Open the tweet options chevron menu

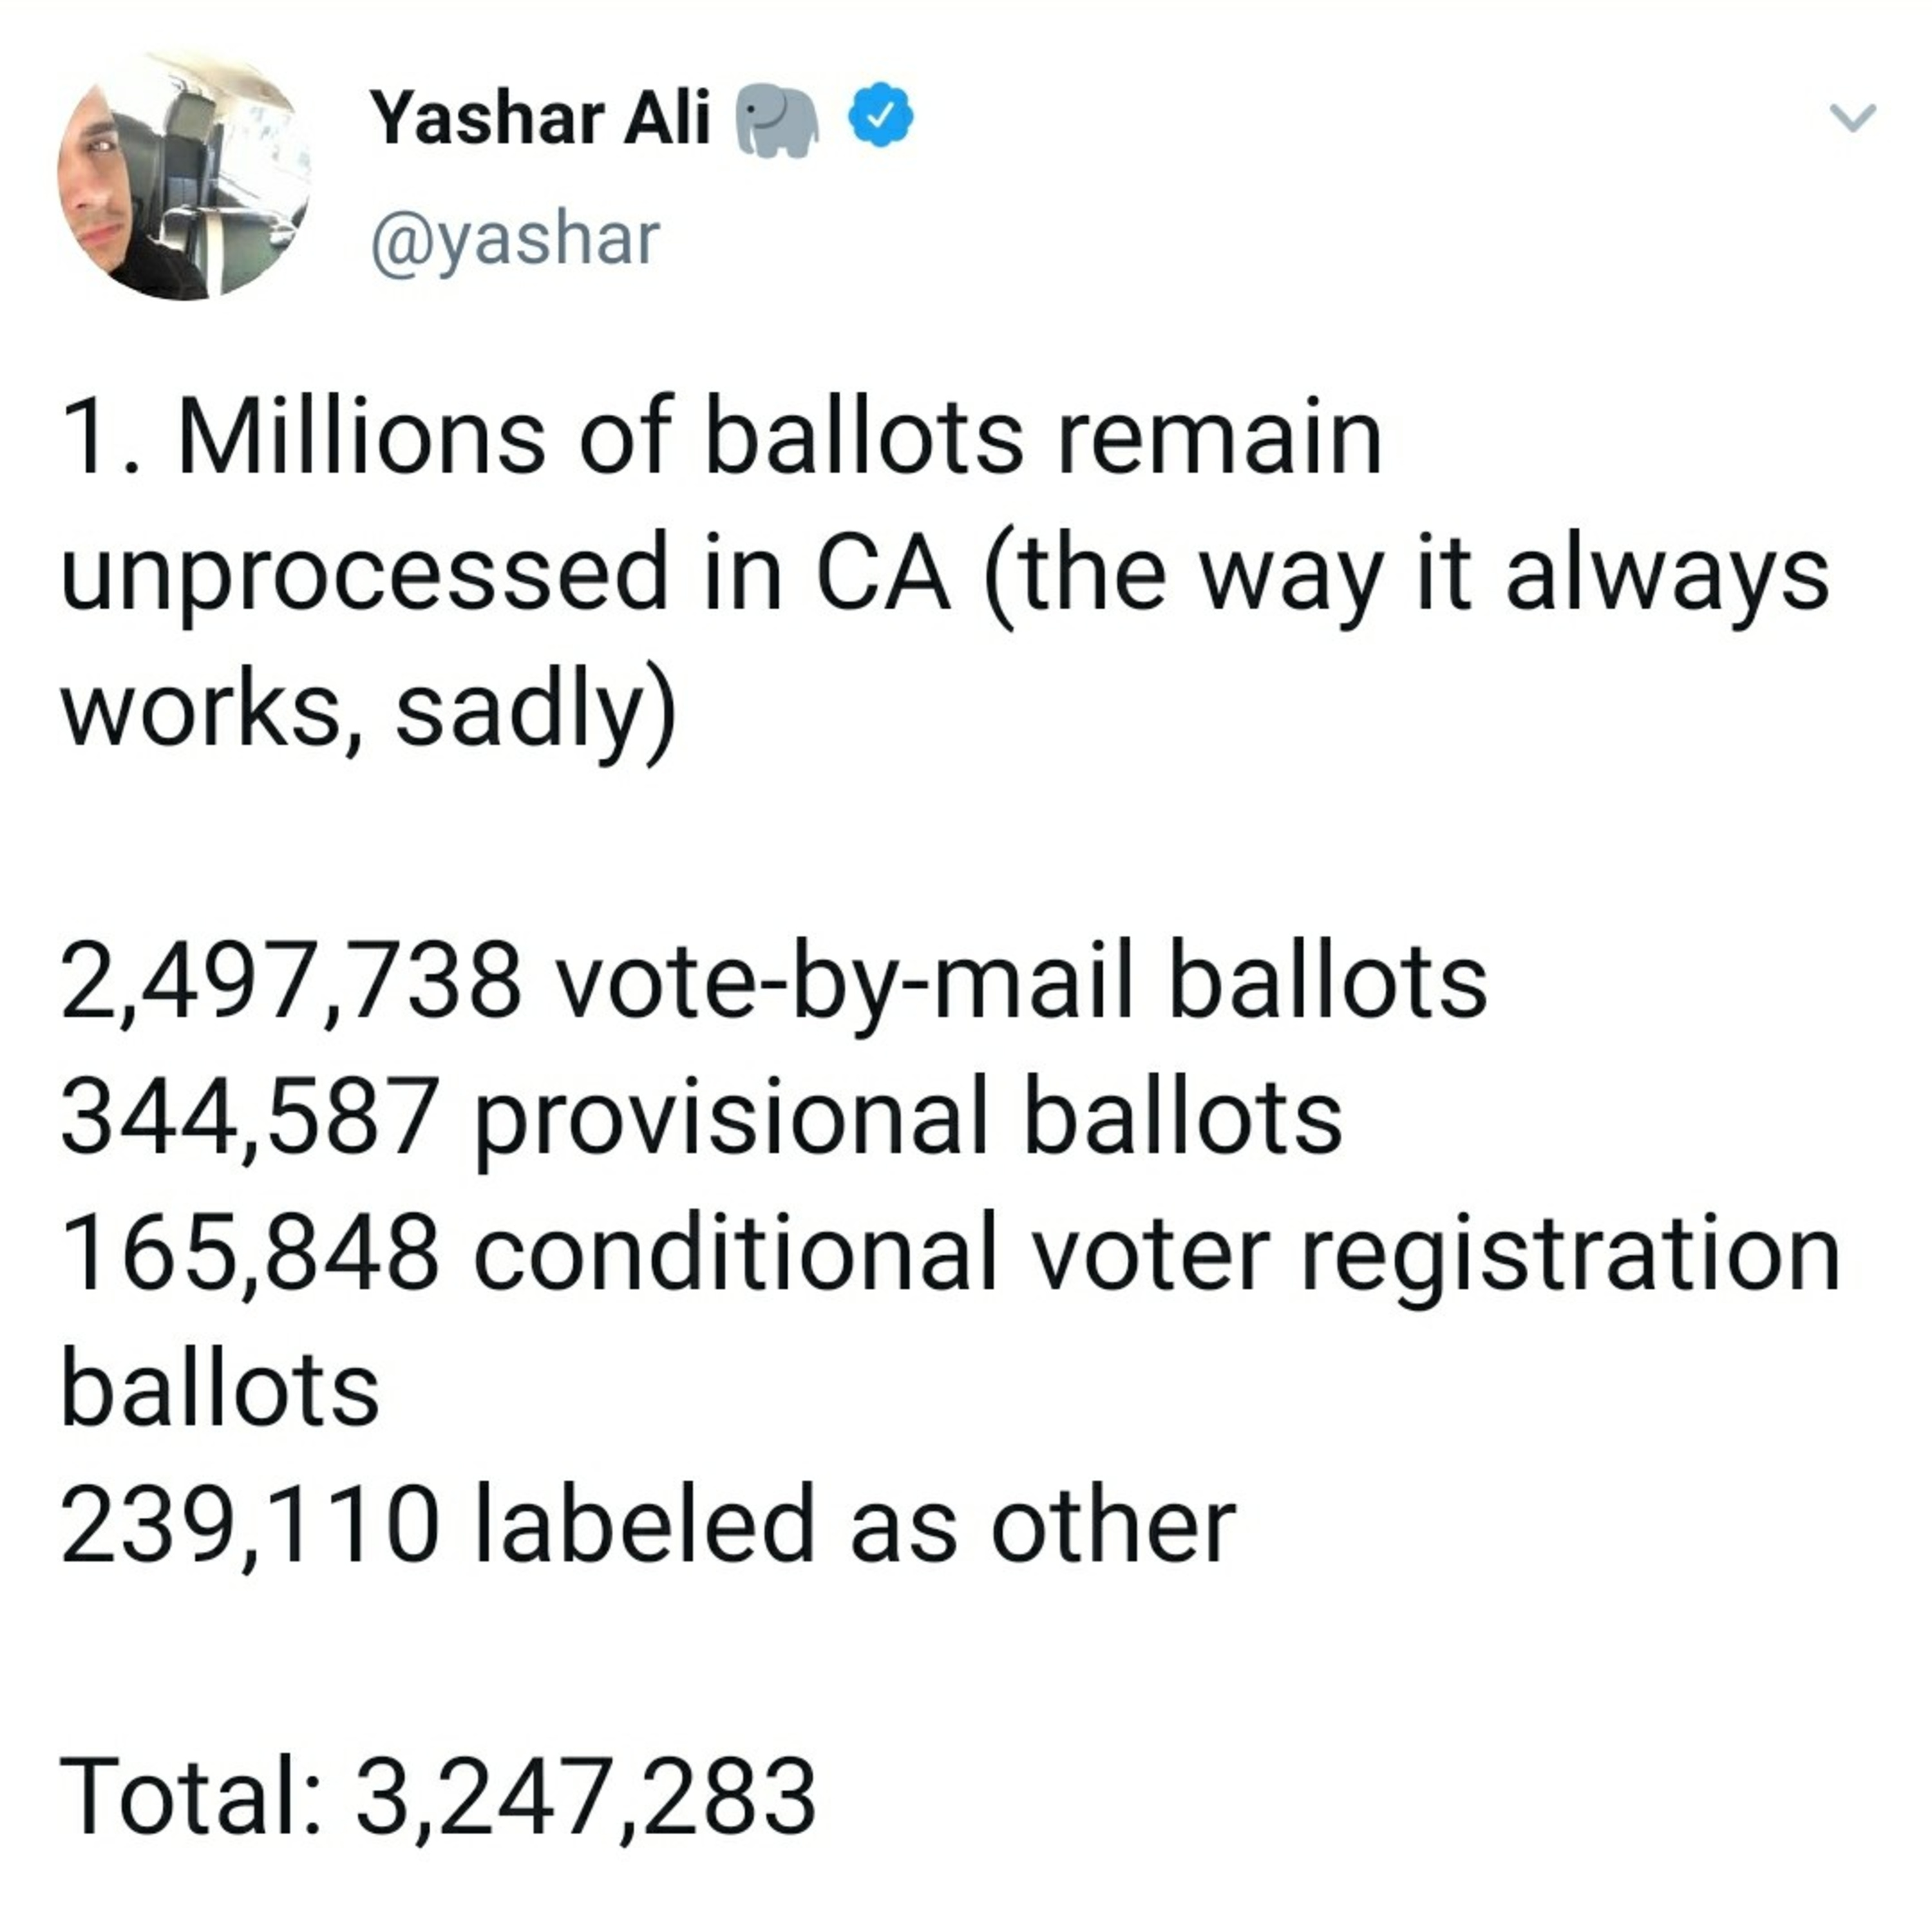[x=1852, y=118]
